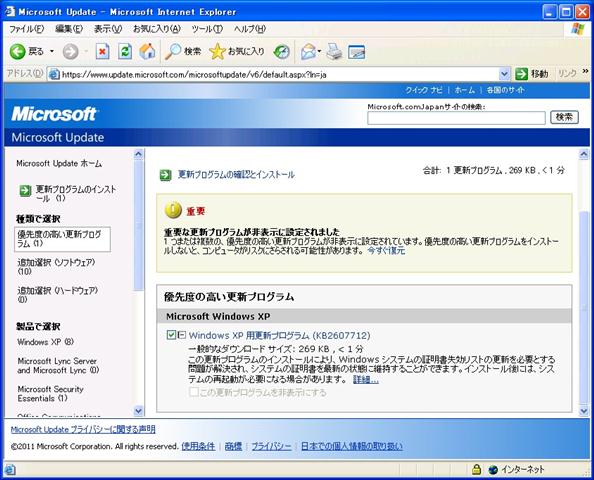Screen dimensions: 594x480
Task: Click review and install updates (確認とインストール) link
Action: (236, 175)
